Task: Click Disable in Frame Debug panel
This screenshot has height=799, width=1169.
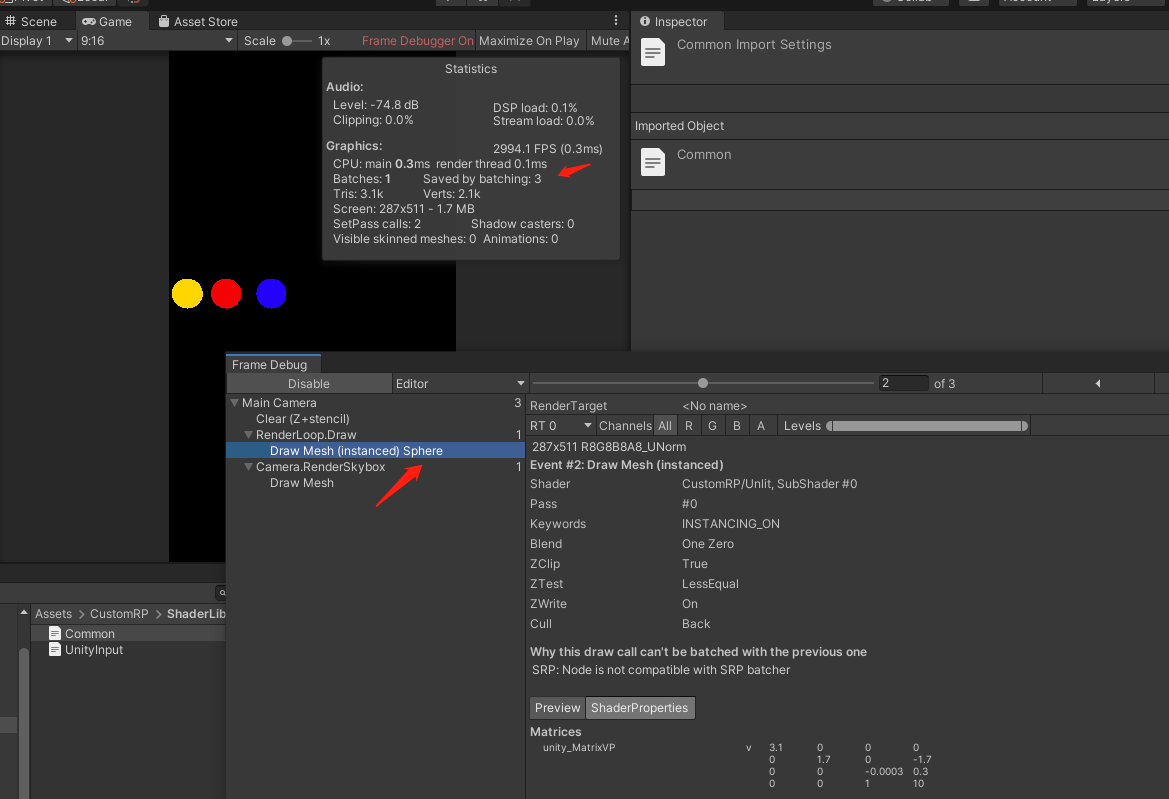Action: click(308, 384)
